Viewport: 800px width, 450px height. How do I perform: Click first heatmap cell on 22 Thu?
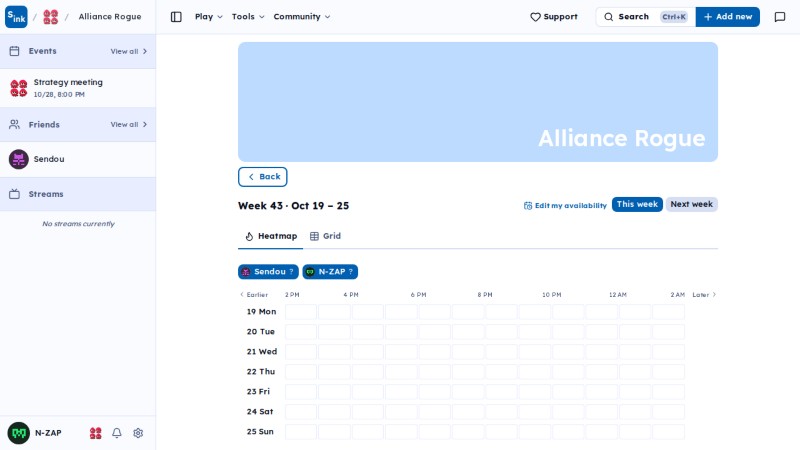pyautogui.click(x=301, y=372)
